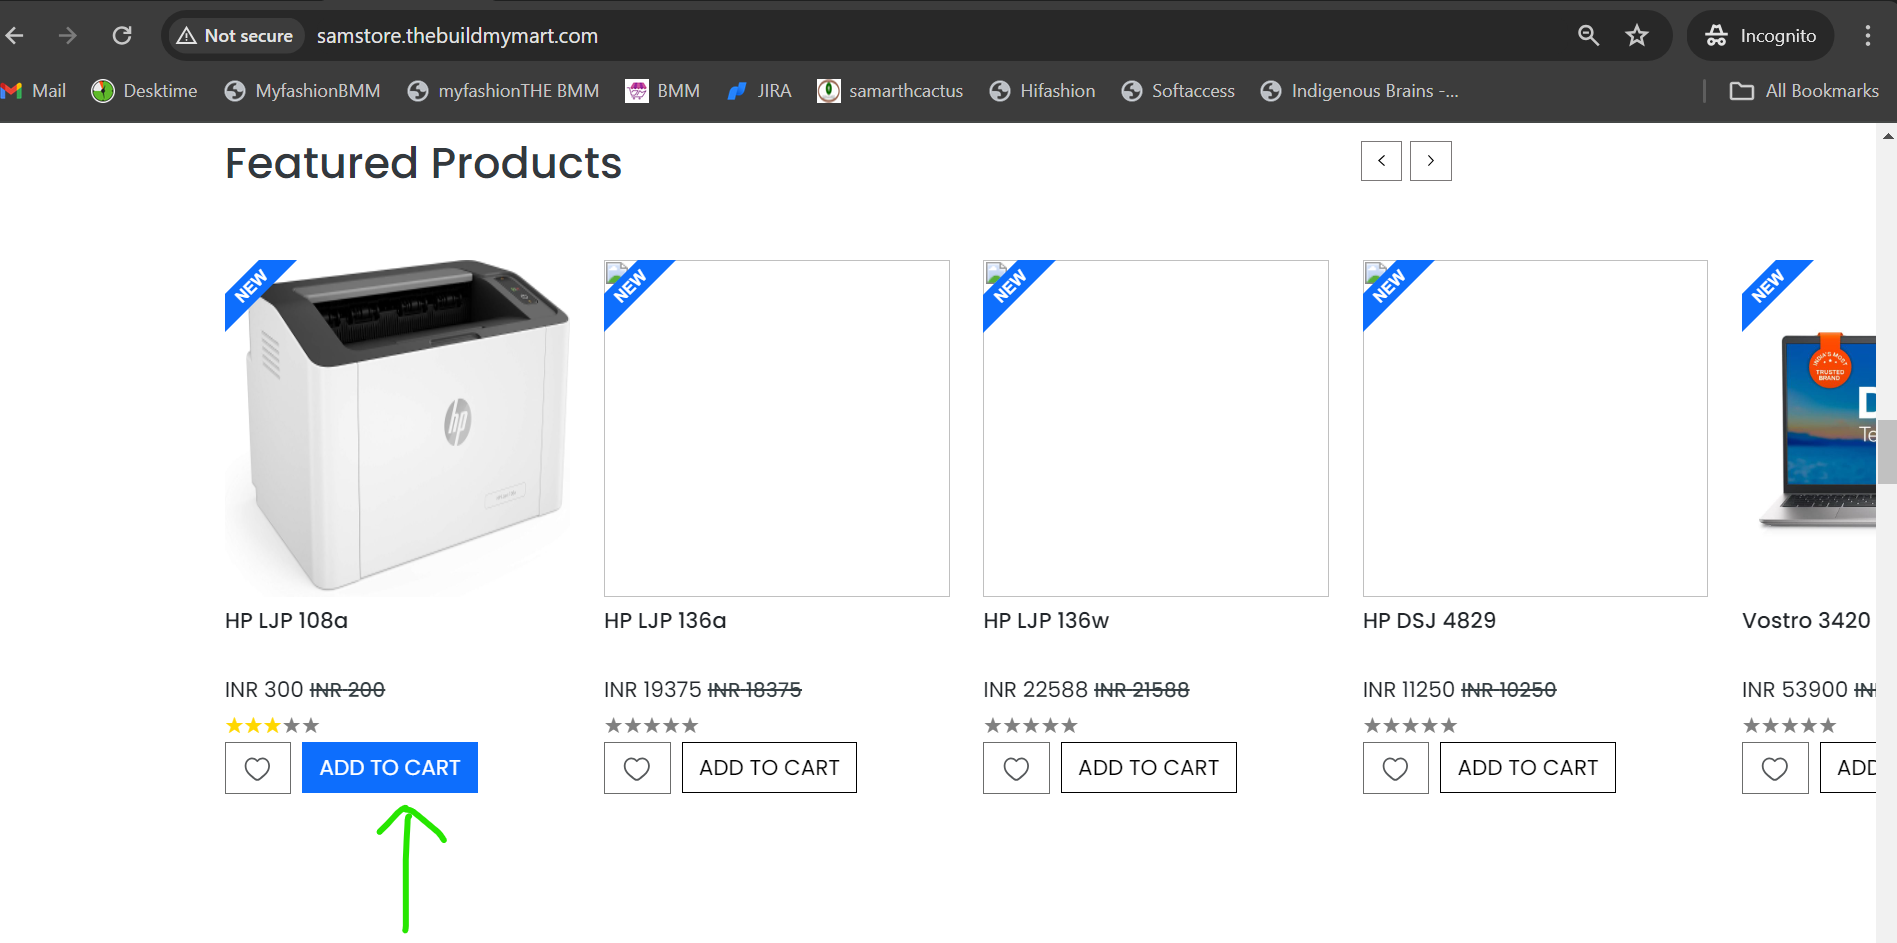Open the zoom magnifier icon in address bar
1897x943 pixels.
click(1588, 36)
